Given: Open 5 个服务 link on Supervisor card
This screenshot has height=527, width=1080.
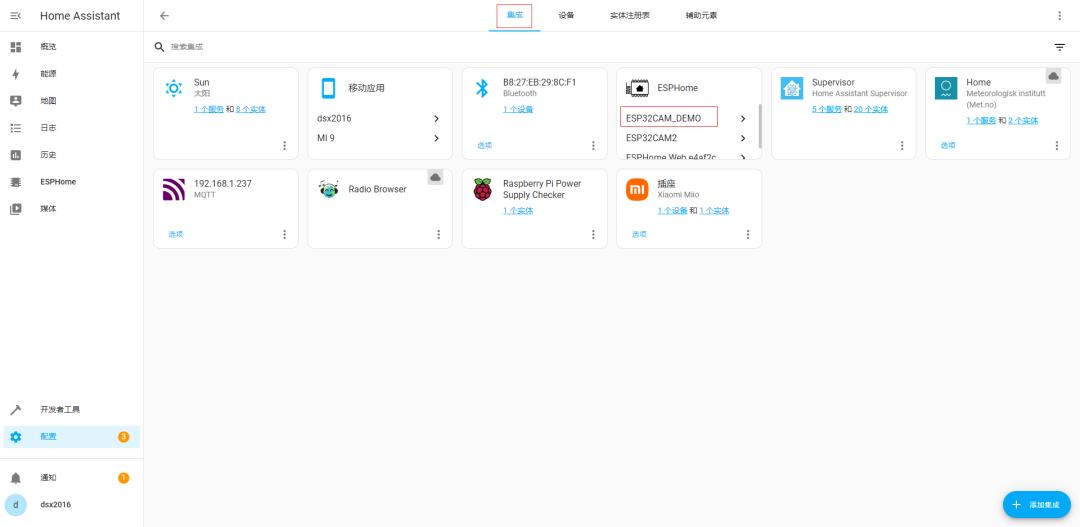Looking at the screenshot, I should click(x=827, y=110).
